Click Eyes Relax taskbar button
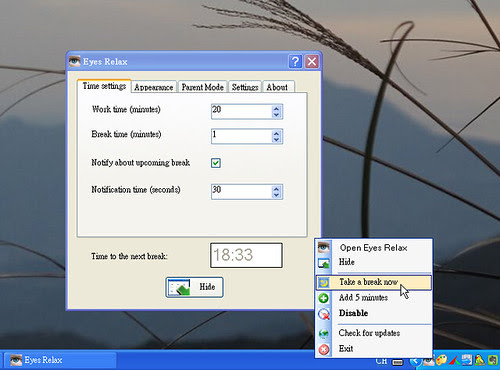Viewport: 500px width, 370px height. pos(60,360)
